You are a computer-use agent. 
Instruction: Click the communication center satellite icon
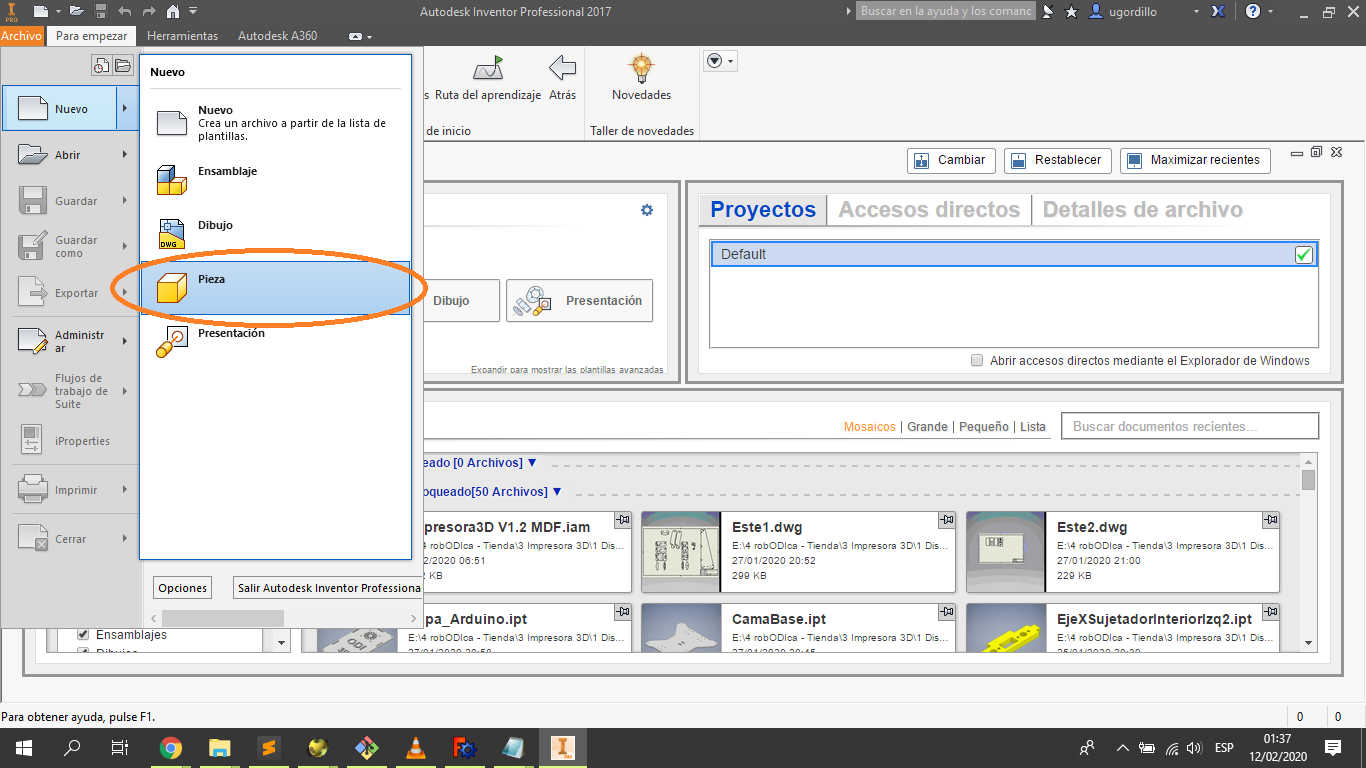point(1048,11)
